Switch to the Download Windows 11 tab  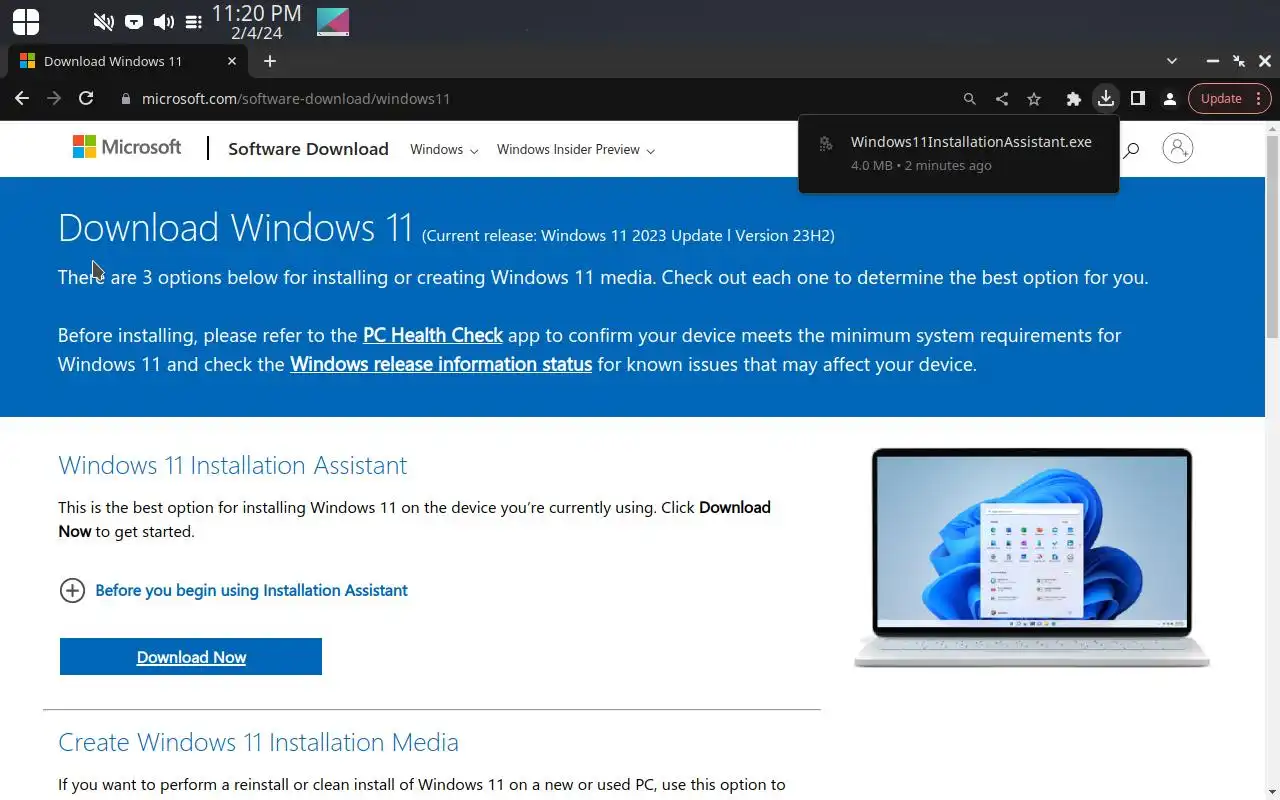[128, 61]
